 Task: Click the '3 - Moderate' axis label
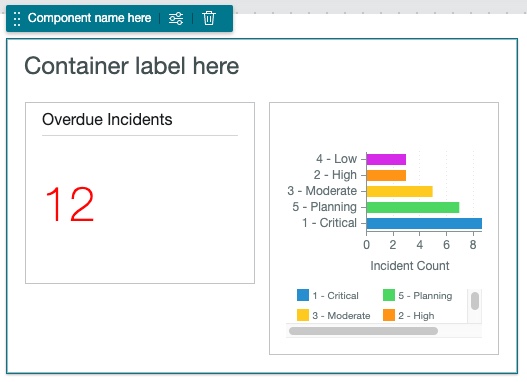pyautogui.click(x=322, y=191)
